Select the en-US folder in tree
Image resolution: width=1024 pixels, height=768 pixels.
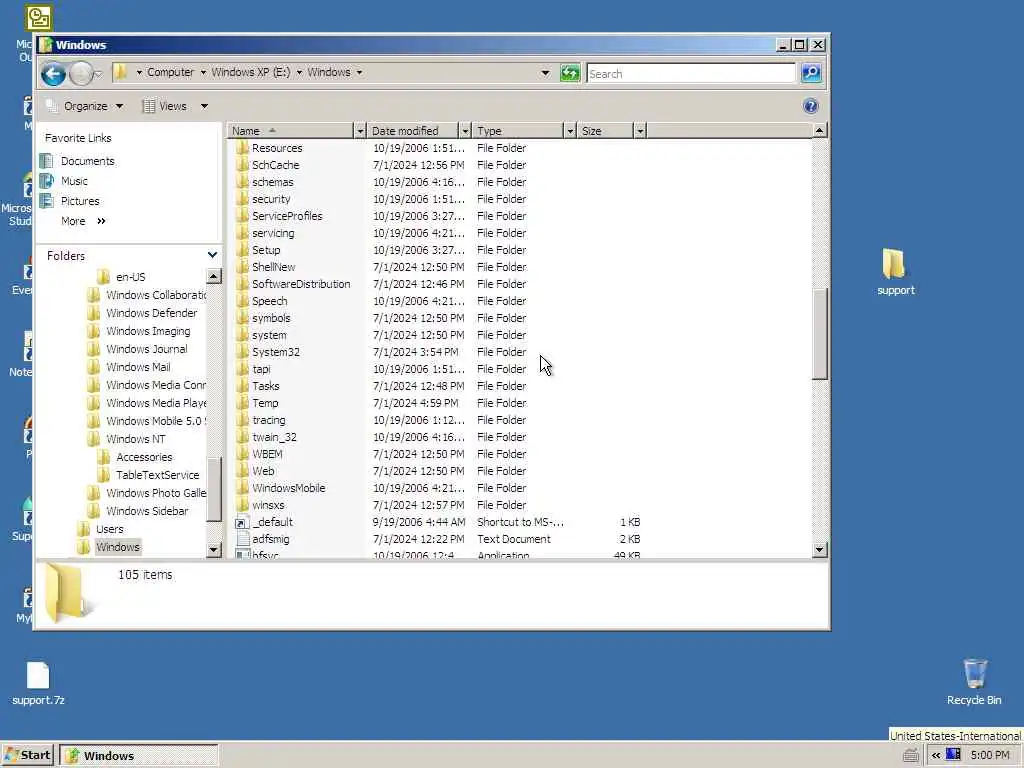point(131,277)
